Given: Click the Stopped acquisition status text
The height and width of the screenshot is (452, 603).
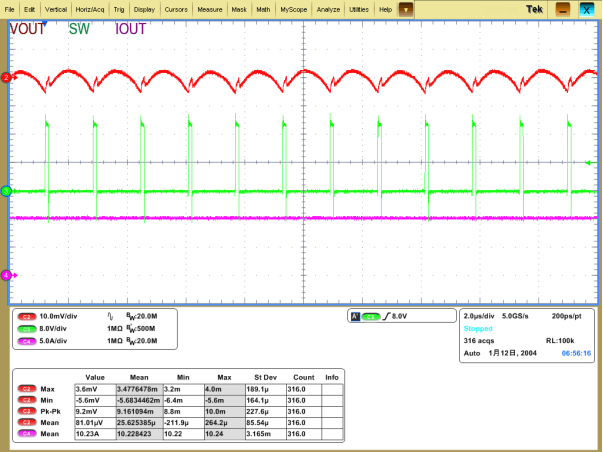Looking at the screenshot, I should pyautogui.click(x=479, y=327).
